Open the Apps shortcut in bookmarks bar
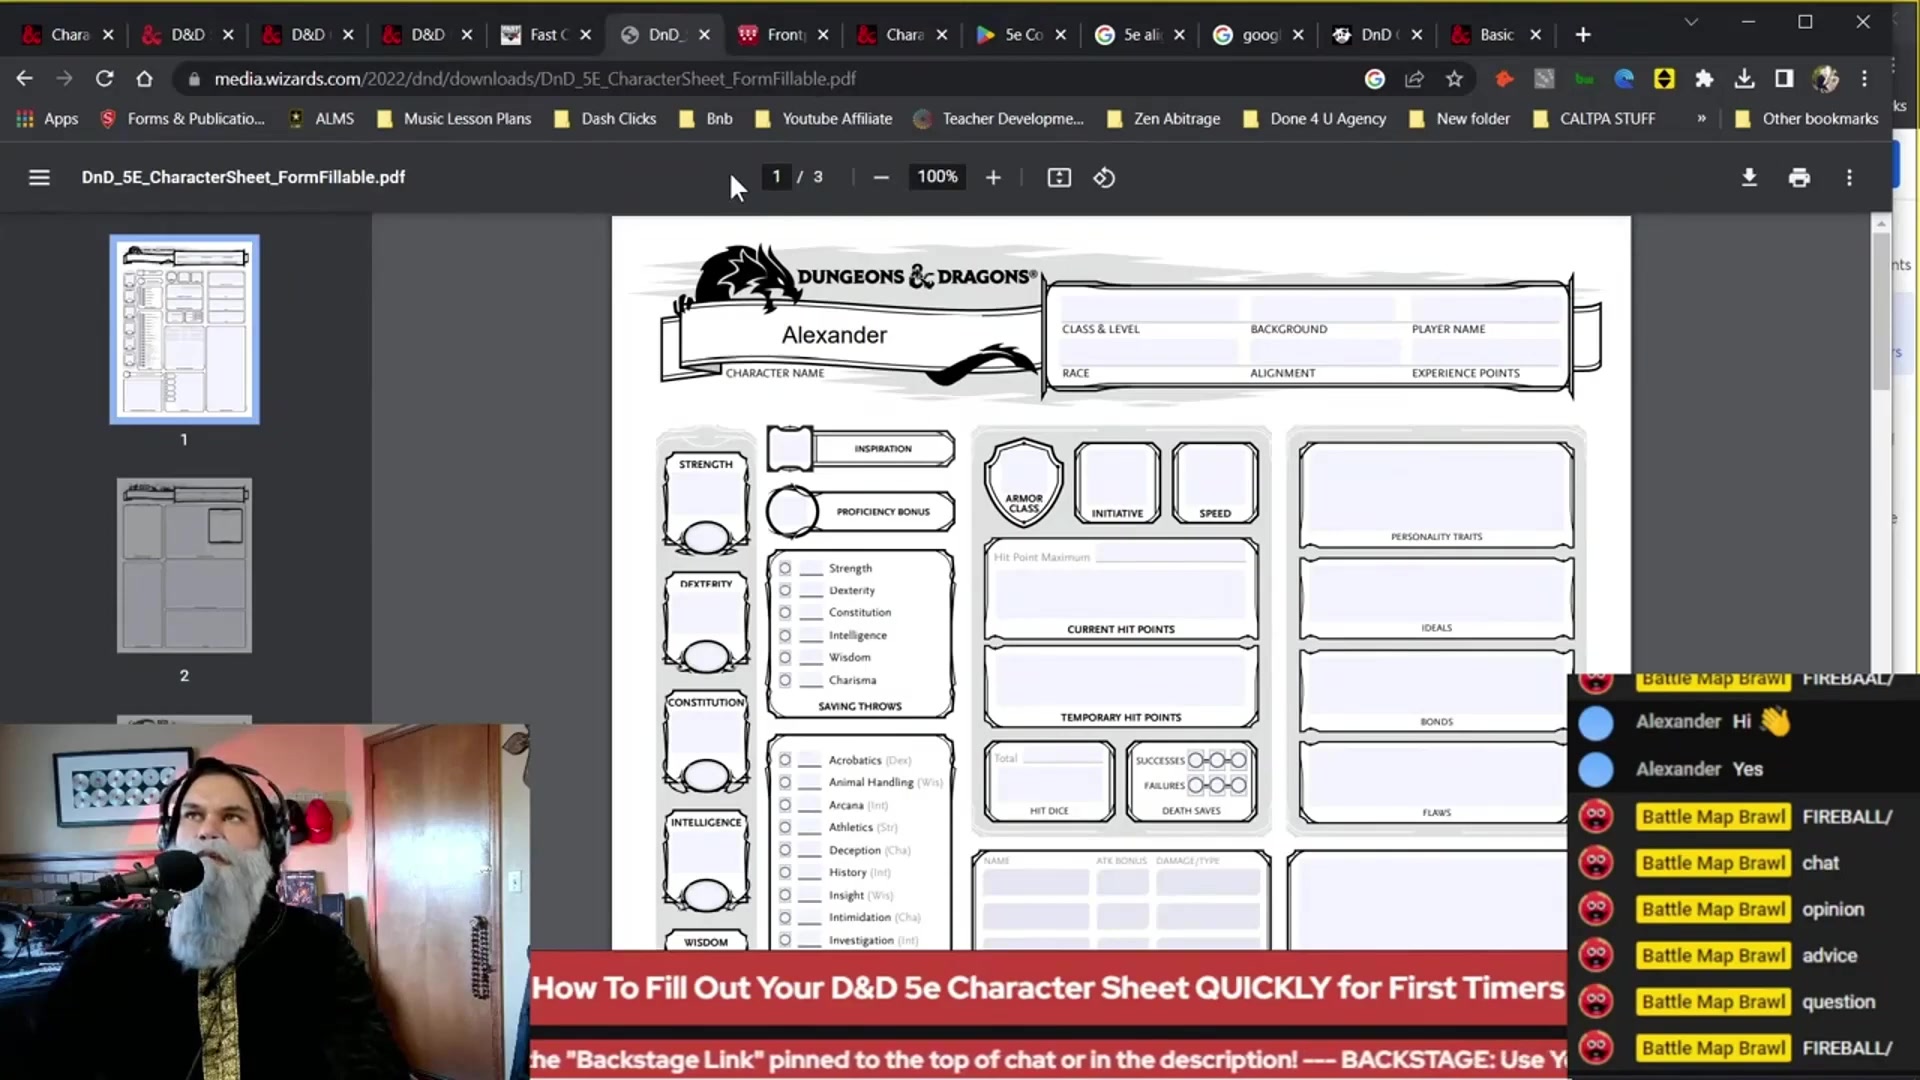The width and height of the screenshot is (1920, 1080). 47,118
